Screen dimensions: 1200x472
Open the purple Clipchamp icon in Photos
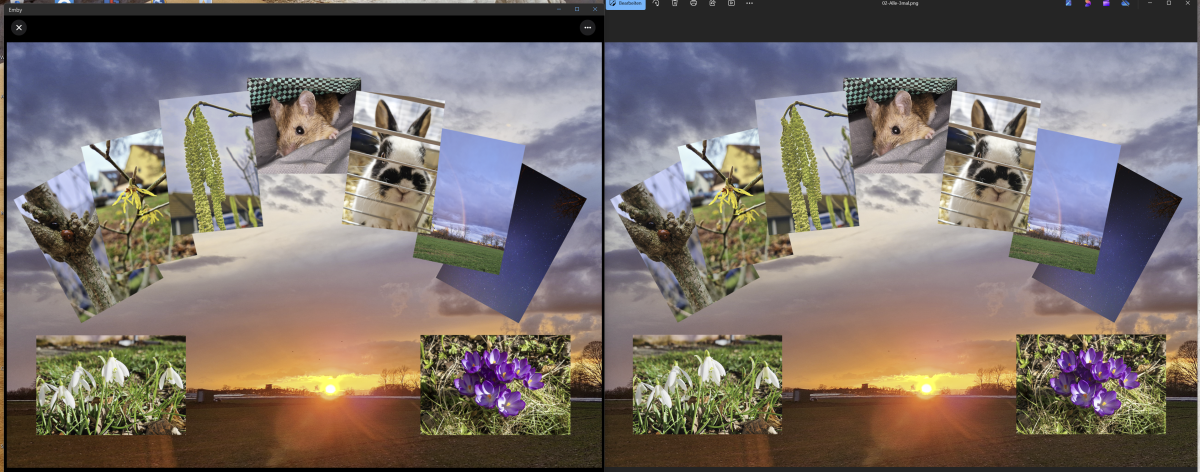1106,4
